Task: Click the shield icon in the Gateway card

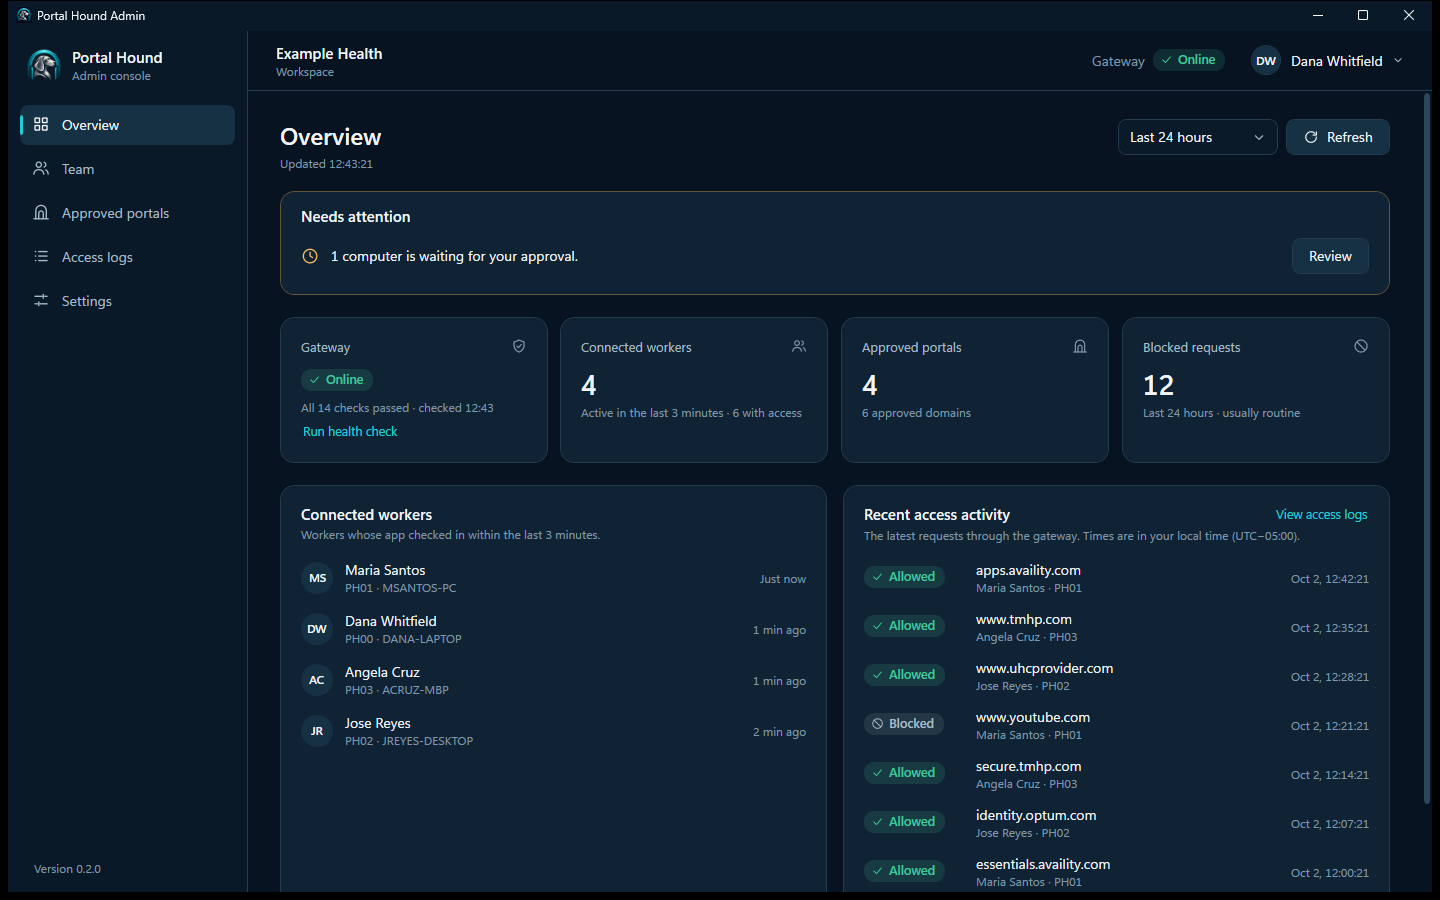Action: [x=519, y=346]
